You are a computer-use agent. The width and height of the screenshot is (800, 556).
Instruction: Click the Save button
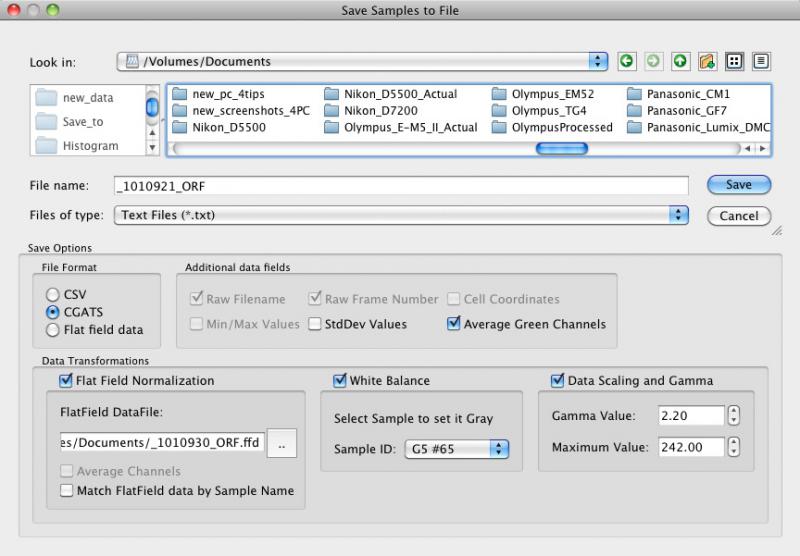(739, 185)
